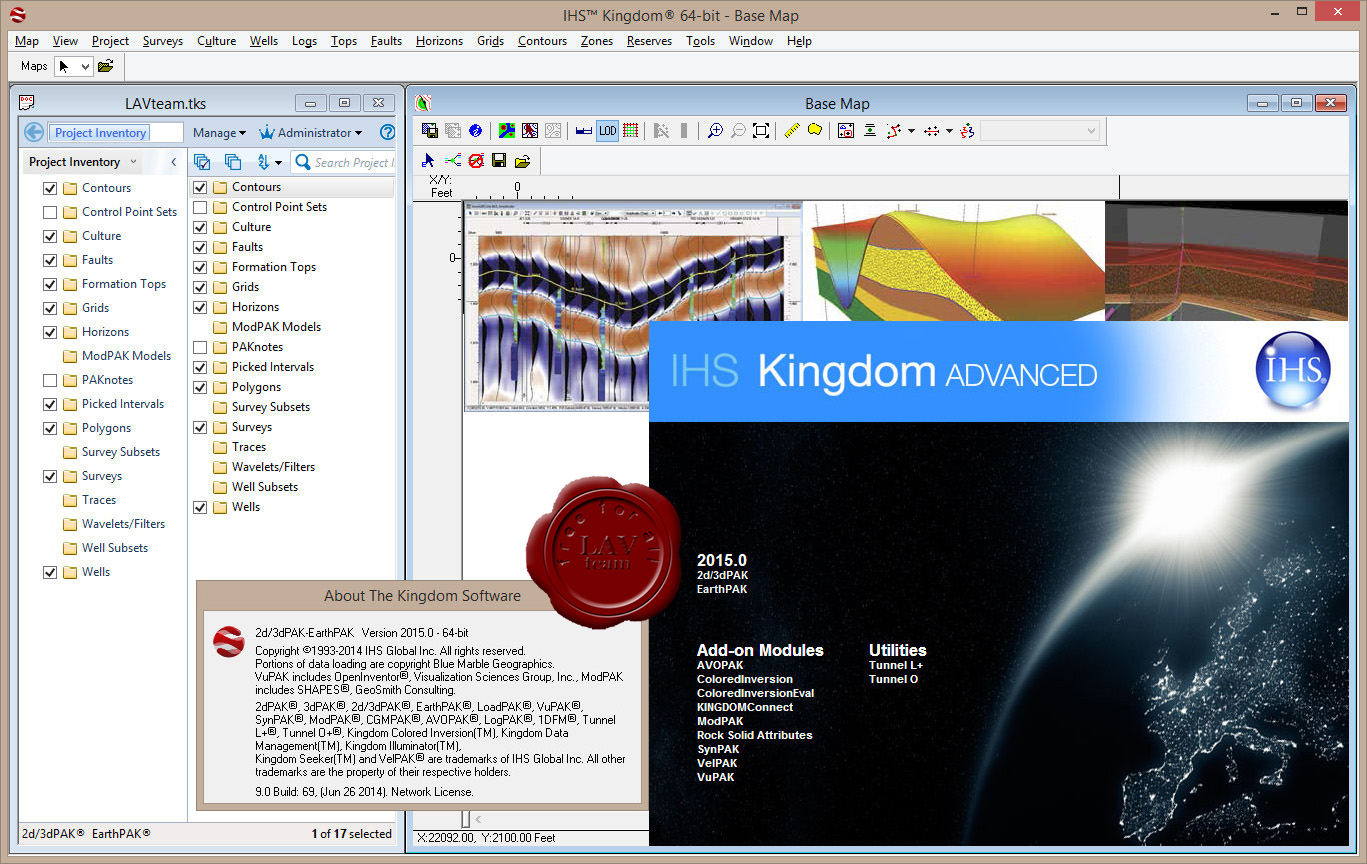Check Control Point Sets in left tree pane
The width and height of the screenshot is (1367, 864).
[x=50, y=212]
